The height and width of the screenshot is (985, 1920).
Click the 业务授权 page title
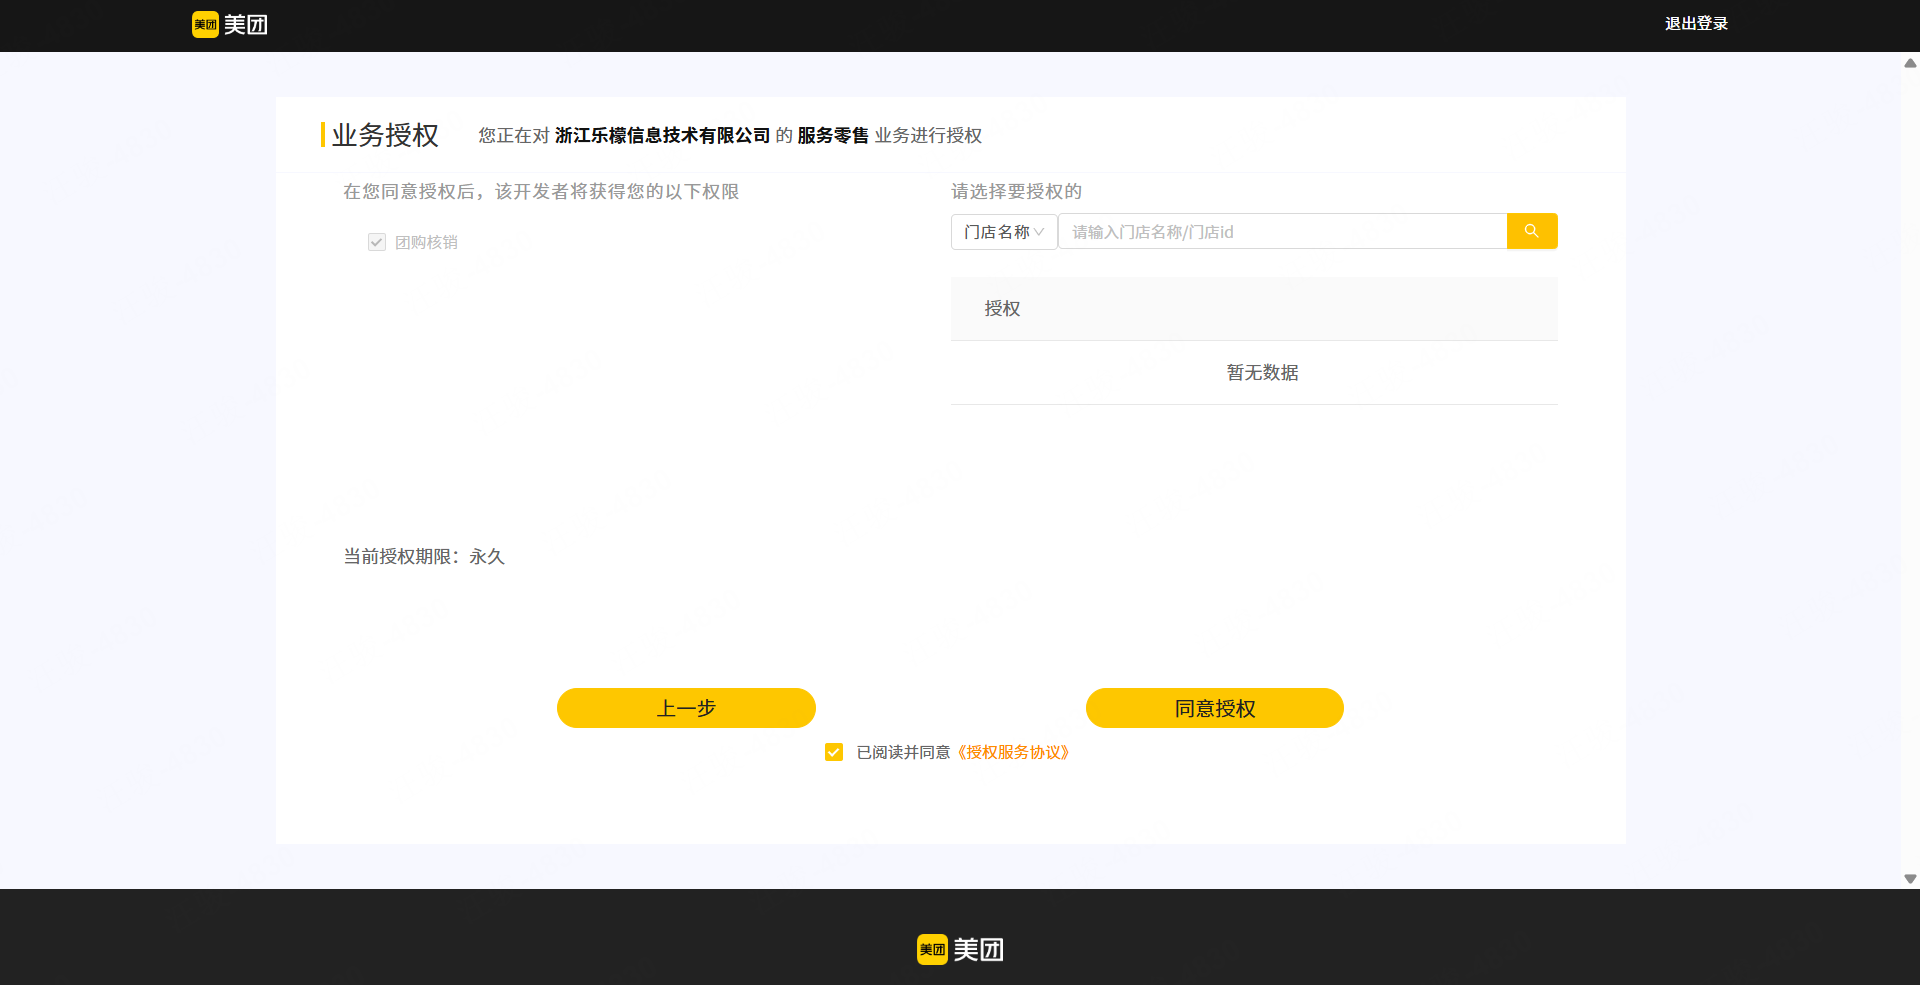click(x=385, y=135)
